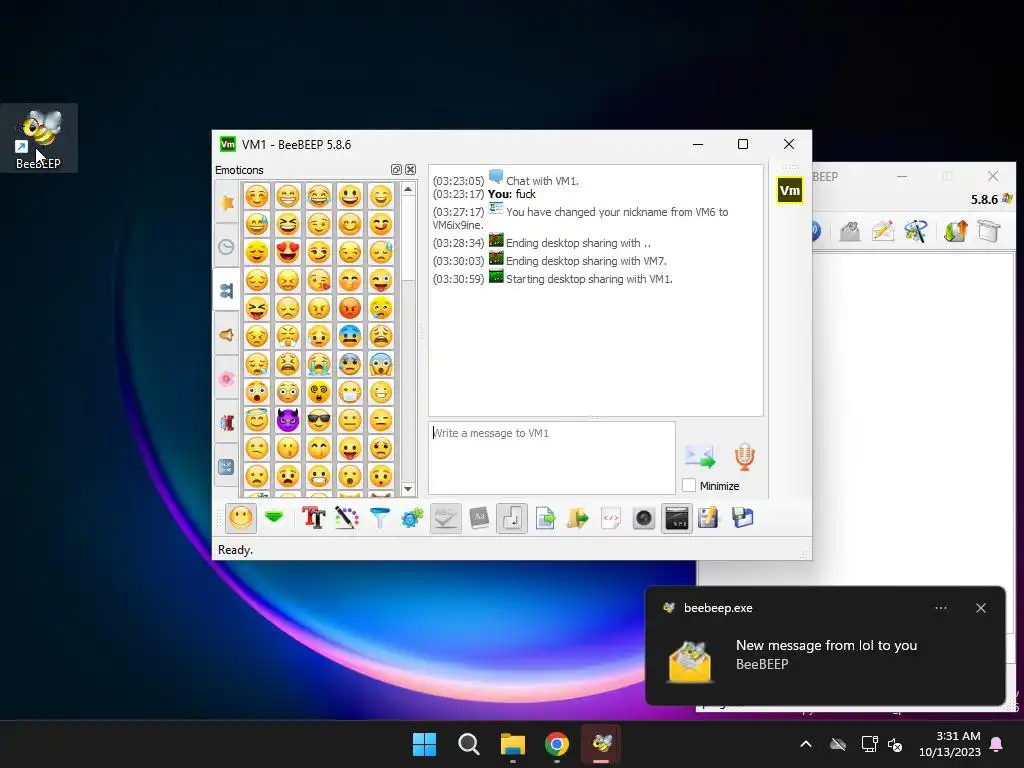The image size is (1024, 768).
Task: Toggle the ABC spell checking button
Action: pos(445,519)
